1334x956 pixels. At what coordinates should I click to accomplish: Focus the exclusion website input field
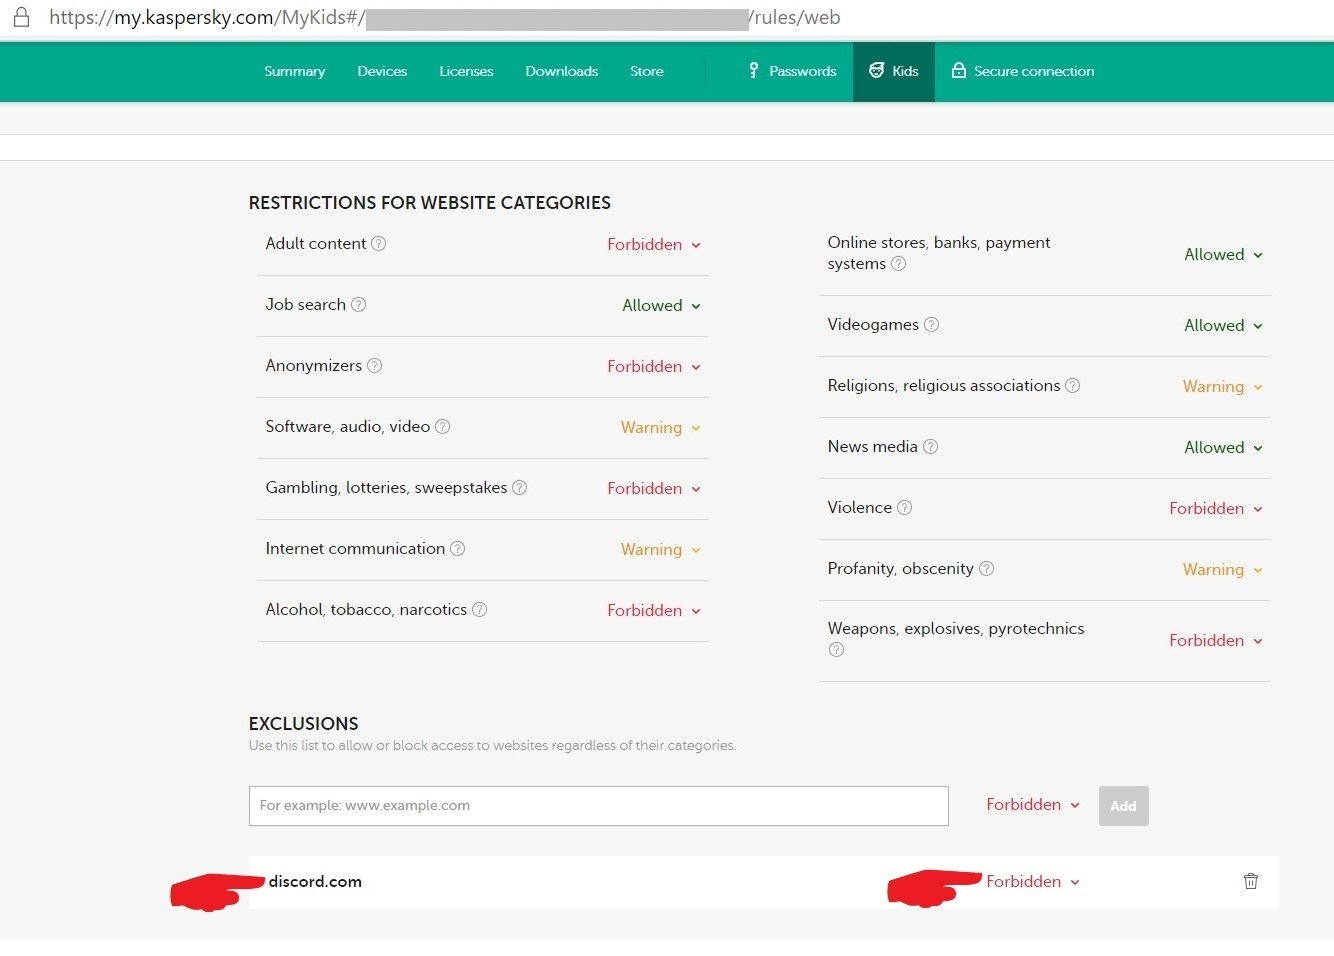point(598,805)
